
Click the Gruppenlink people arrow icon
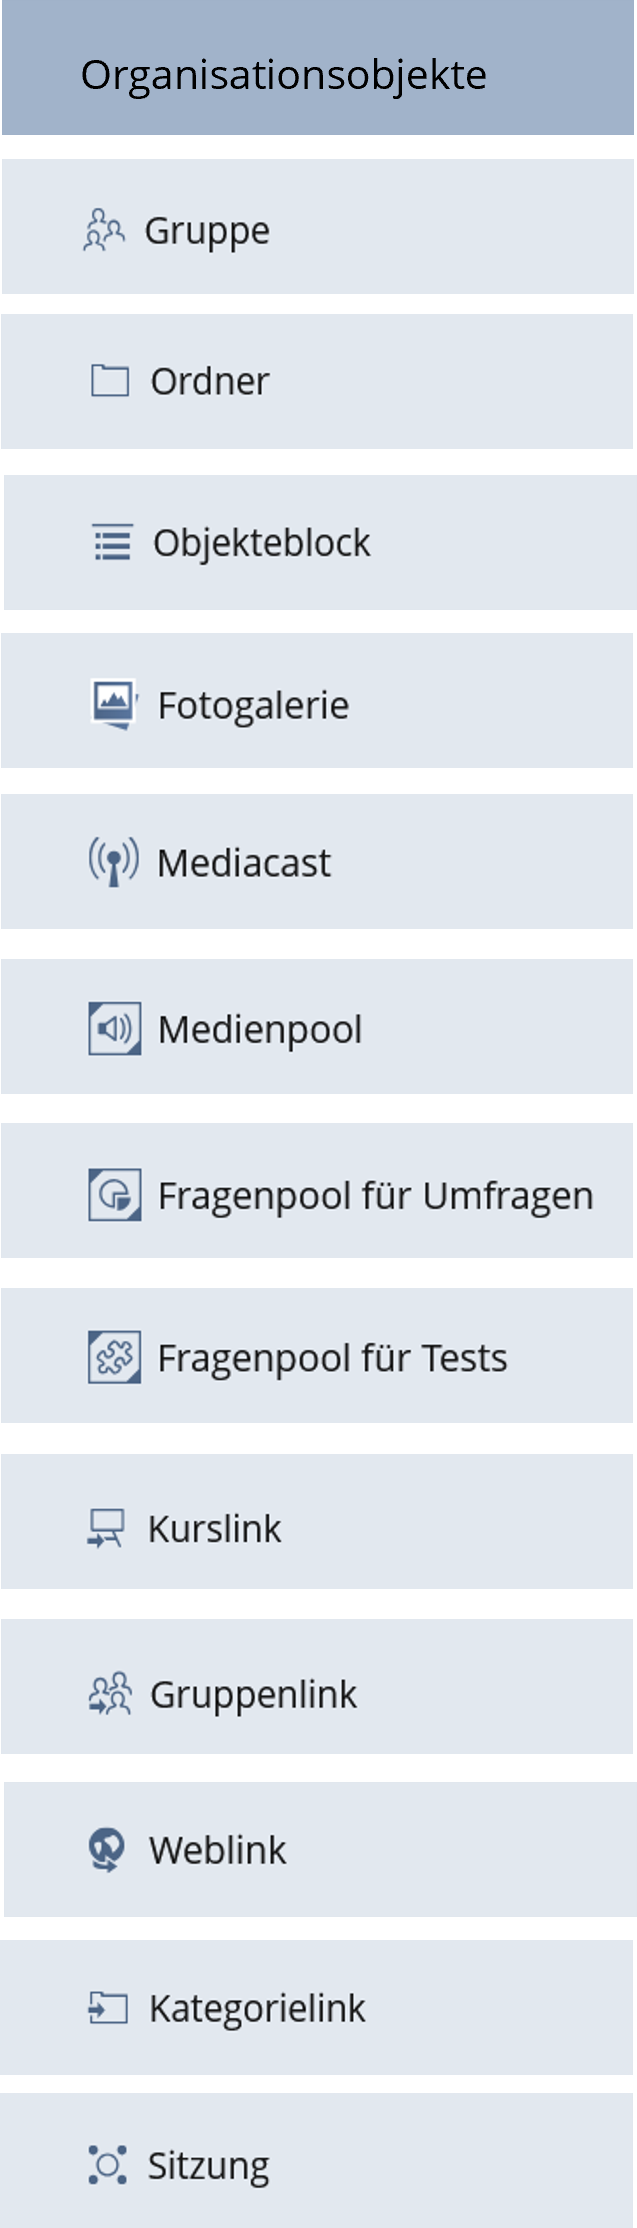pos(110,1693)
